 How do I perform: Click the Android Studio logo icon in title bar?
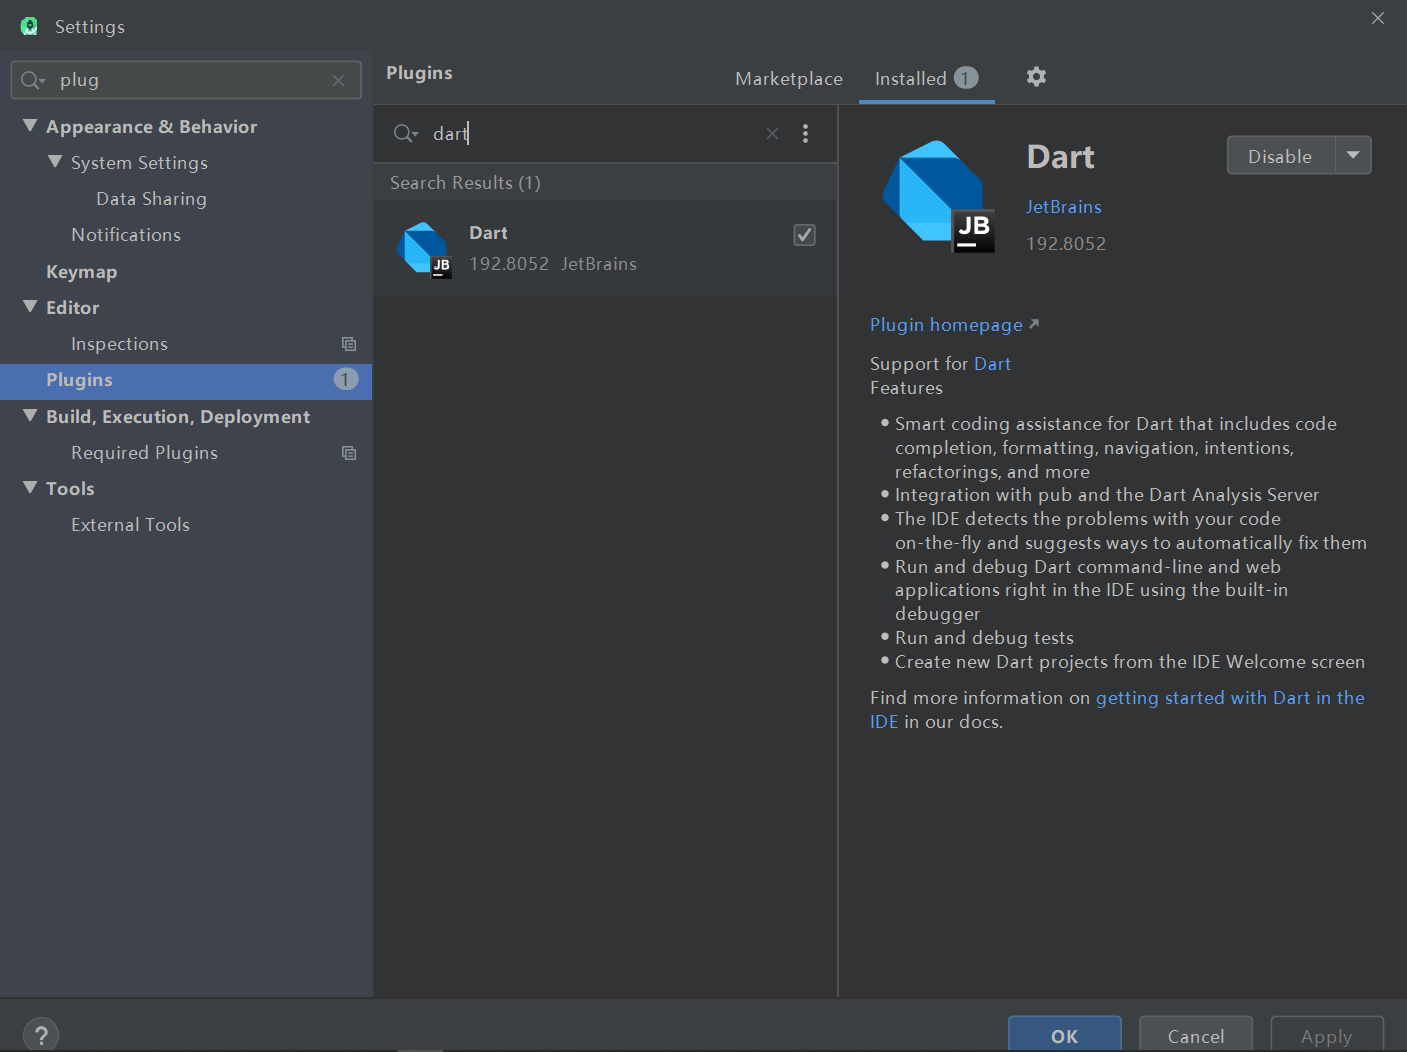(29, 26)
